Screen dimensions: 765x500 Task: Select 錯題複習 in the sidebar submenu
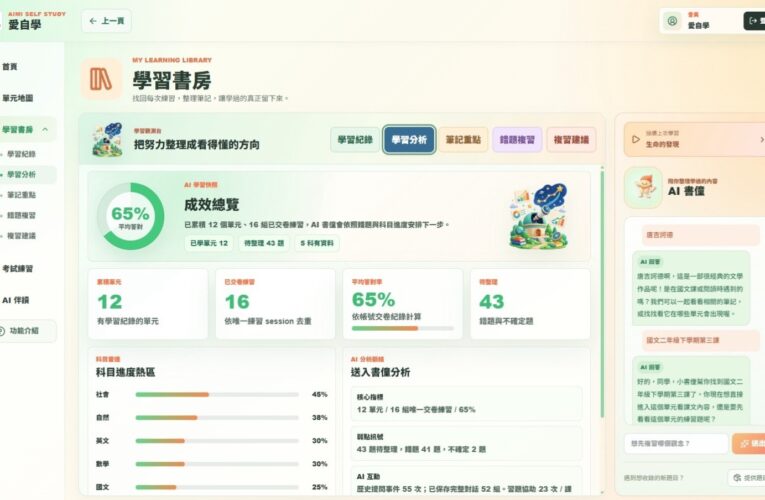pyautogui.click(x=21, y=215)
